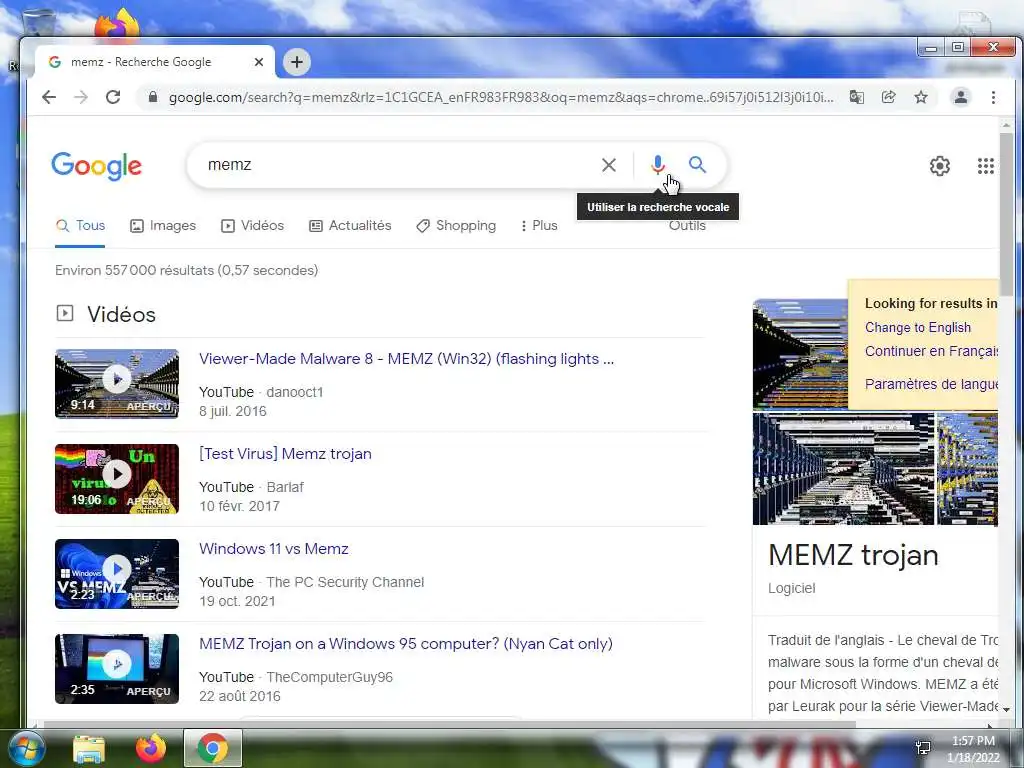Switch to the Images tab
The height and width of the screenshot is (768, 1024).
click(163, 226)
